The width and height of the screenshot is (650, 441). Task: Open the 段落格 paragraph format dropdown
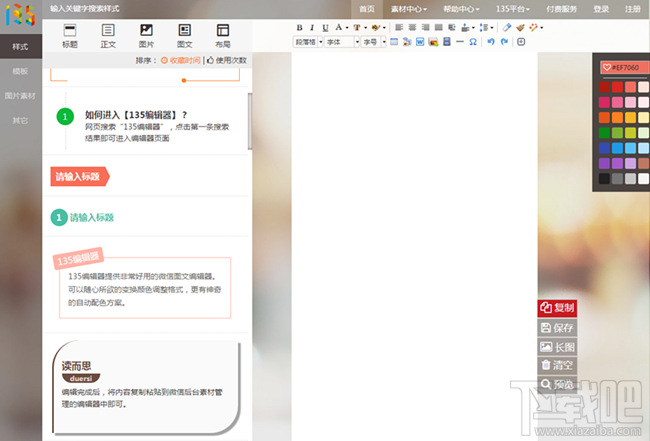[307, 42]
